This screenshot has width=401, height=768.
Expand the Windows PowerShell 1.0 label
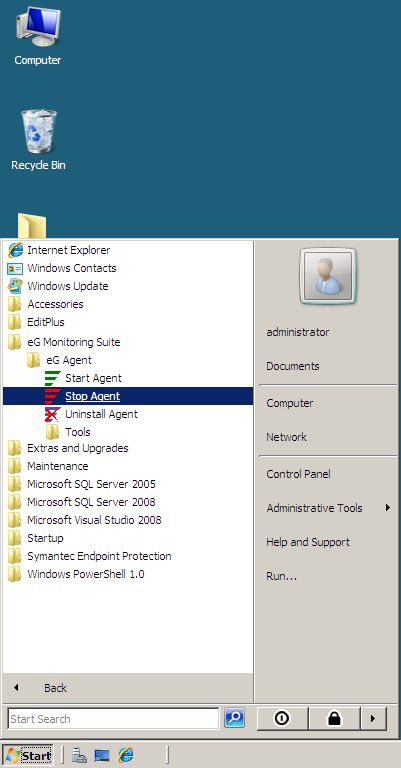click(x=86, y=574)
